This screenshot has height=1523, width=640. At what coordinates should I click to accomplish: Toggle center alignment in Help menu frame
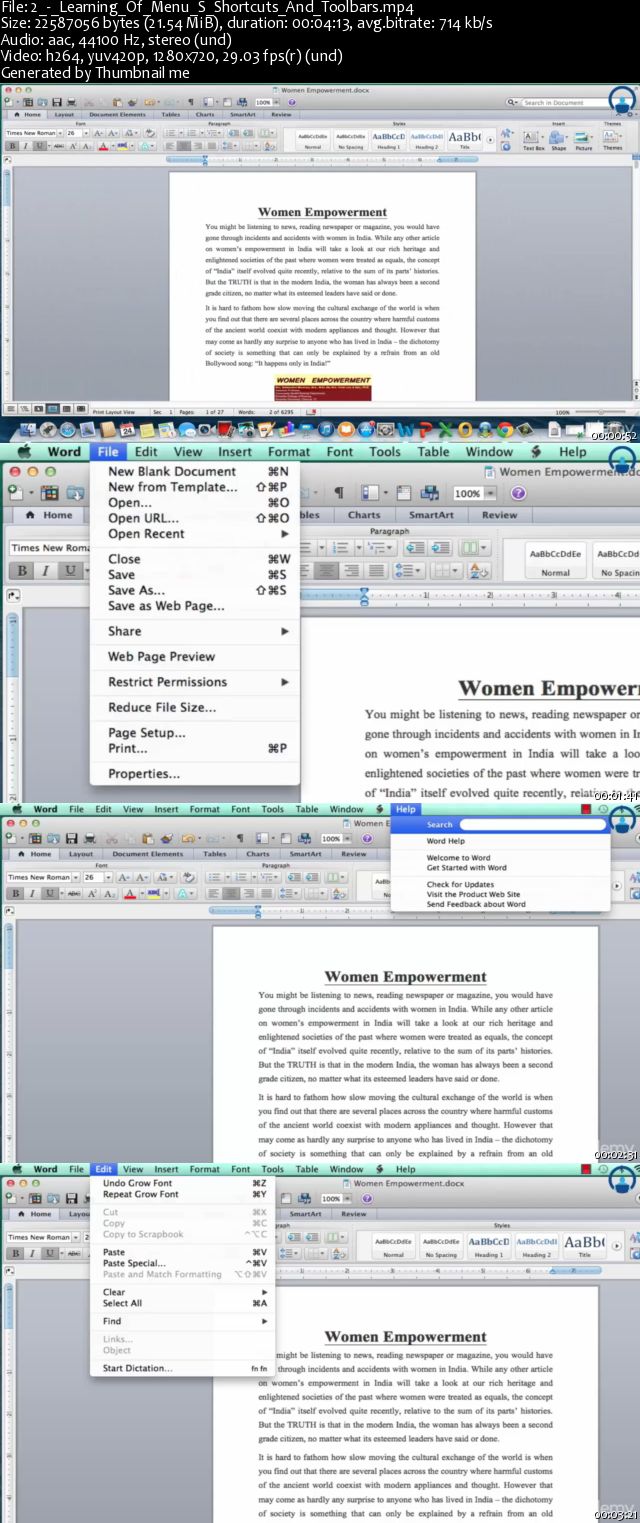231,893
